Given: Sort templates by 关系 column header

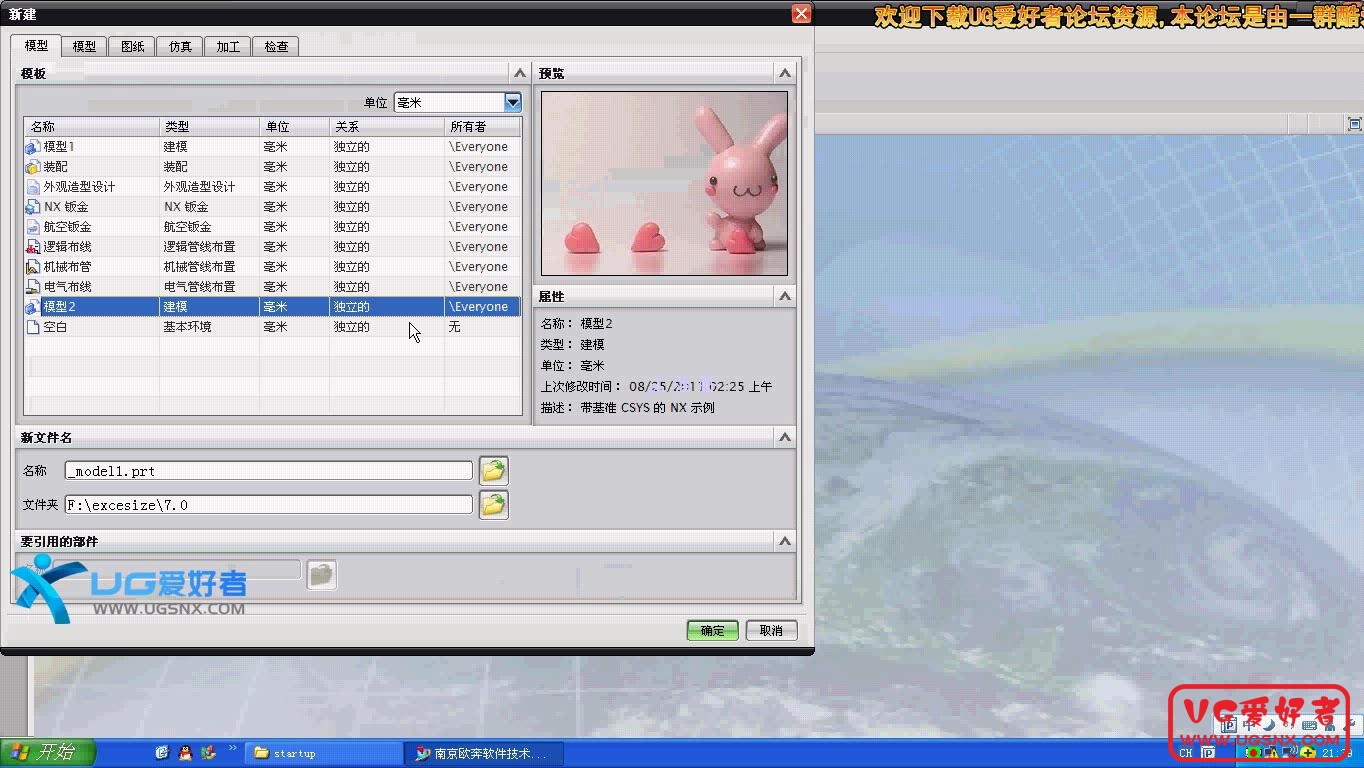Looking at the screenshot, I should [x=387, y=127].
